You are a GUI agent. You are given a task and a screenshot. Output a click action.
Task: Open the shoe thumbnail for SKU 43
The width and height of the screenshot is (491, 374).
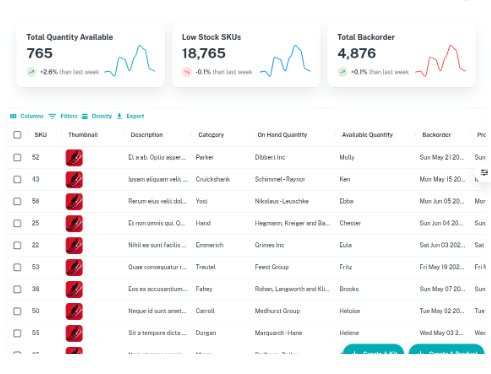pyautogui.click(x=74, y=180)
